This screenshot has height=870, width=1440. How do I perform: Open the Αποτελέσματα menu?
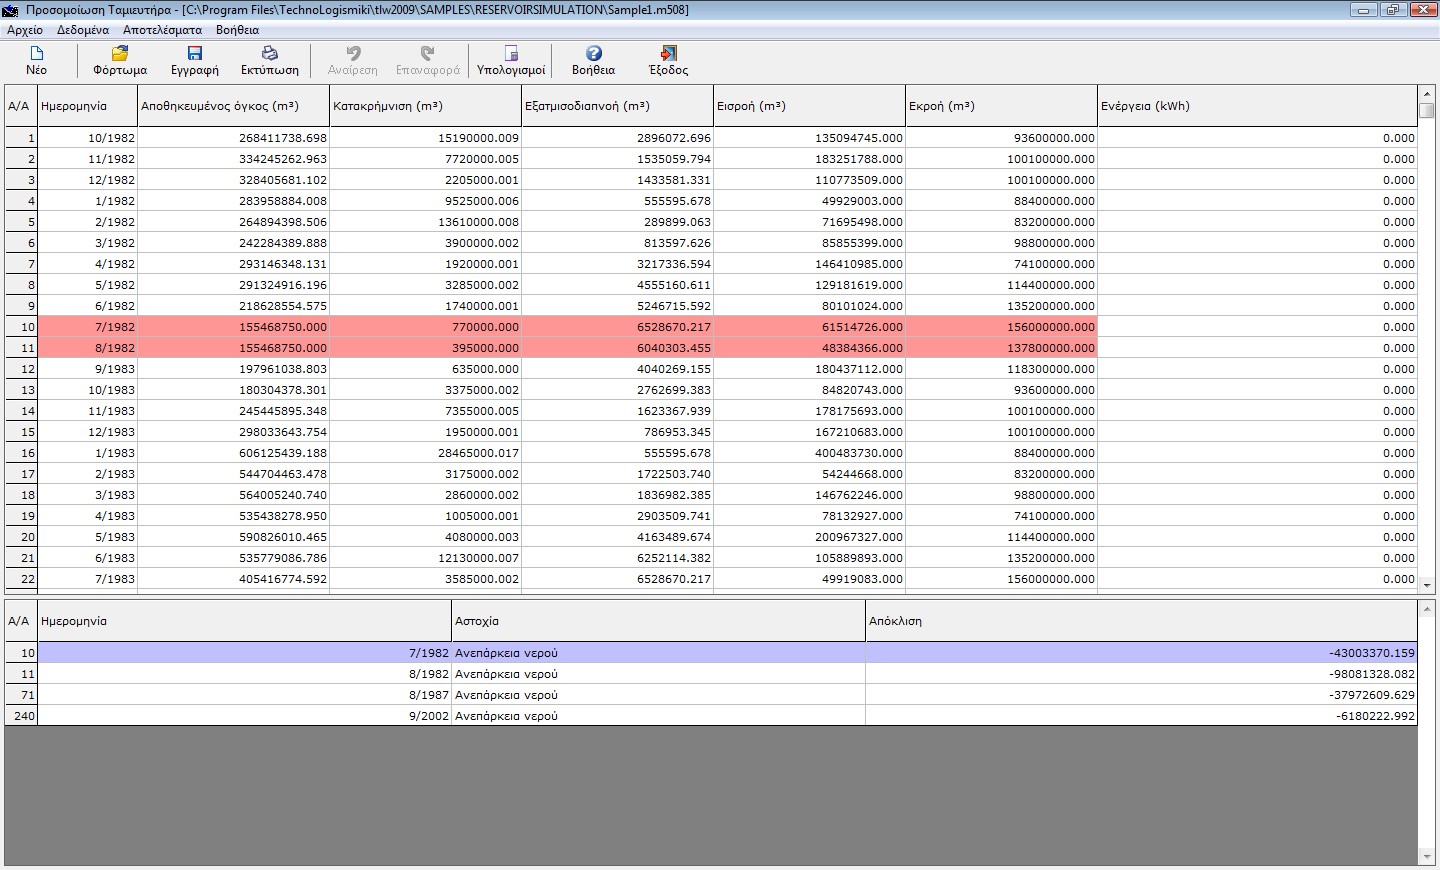pyautogui.click(x=162, y=30)
